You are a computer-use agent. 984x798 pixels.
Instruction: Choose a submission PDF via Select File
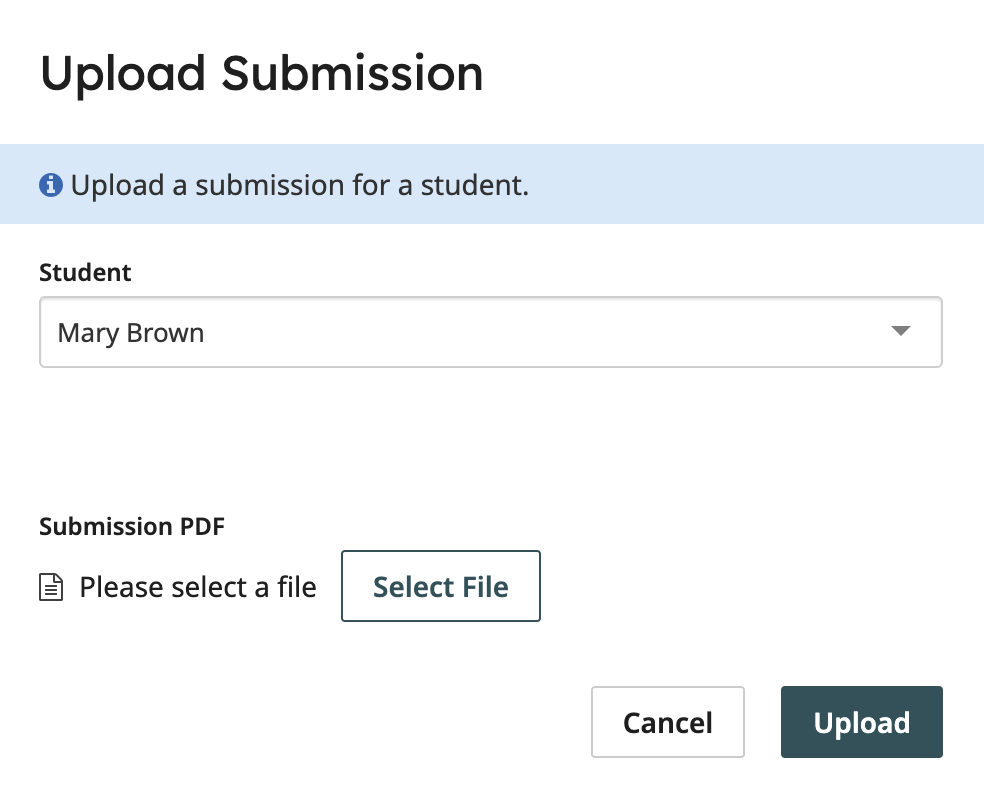pos(440,586)
